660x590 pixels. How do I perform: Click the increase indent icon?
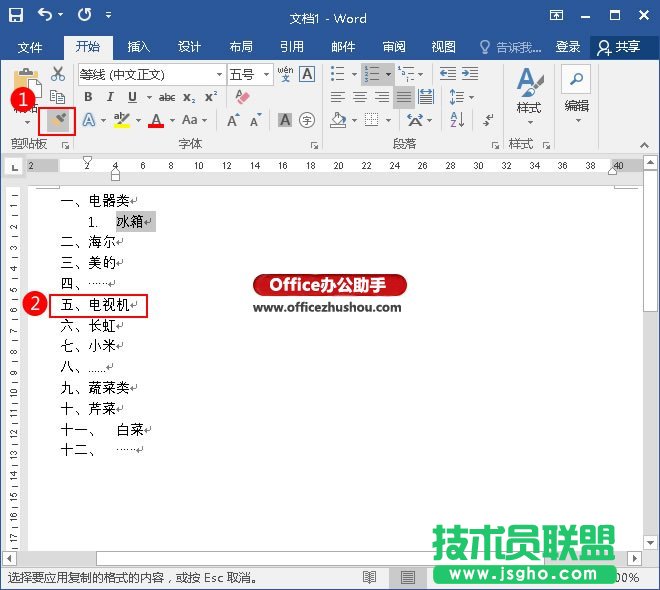click(470, 74)
